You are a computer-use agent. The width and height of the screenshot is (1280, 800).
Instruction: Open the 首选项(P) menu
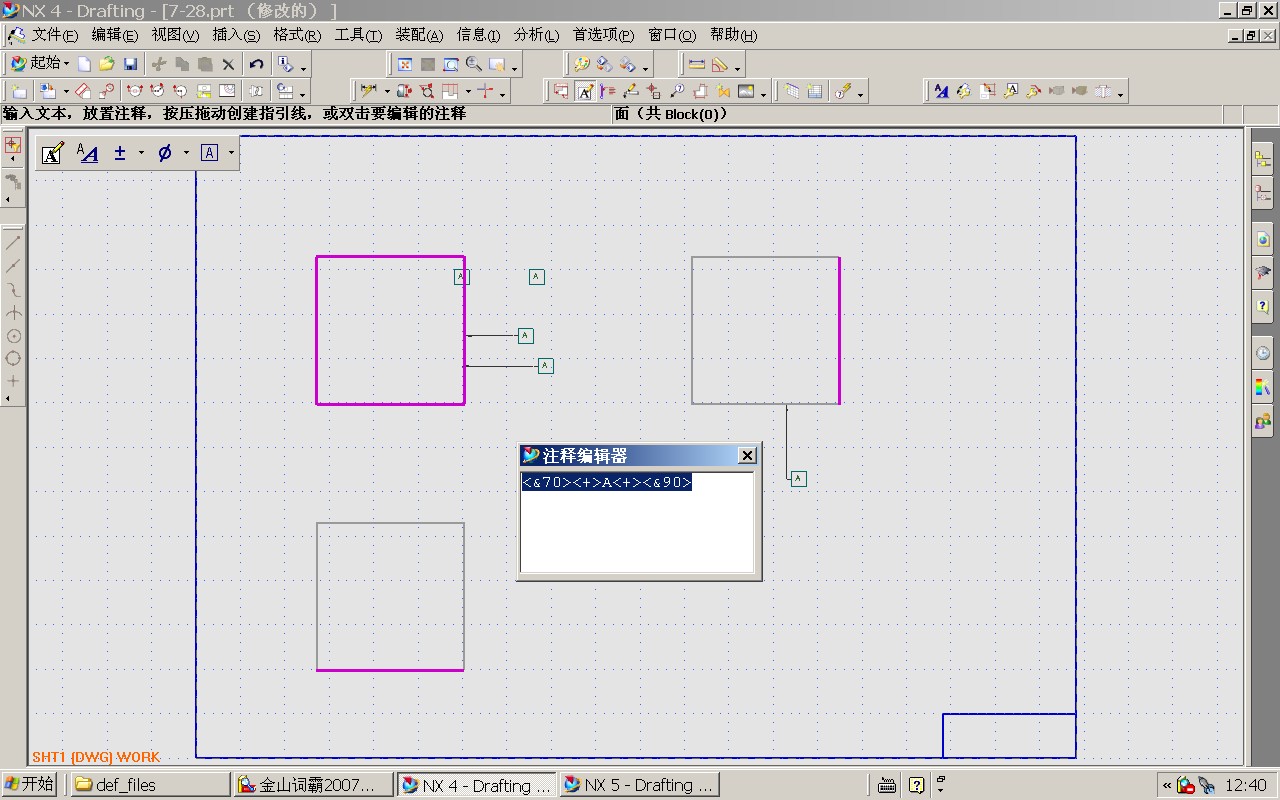coord(603,35)
